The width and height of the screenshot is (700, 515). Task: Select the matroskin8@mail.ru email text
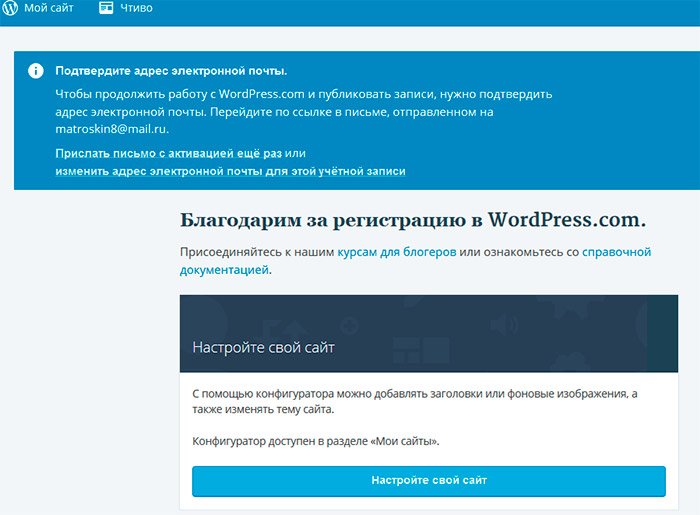112,129
